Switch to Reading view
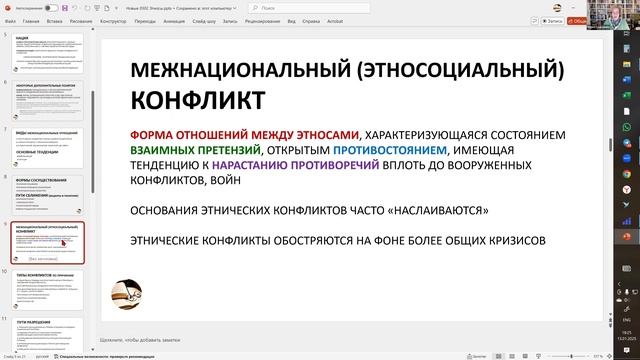640x360 pixels. [x=525, y=356]
